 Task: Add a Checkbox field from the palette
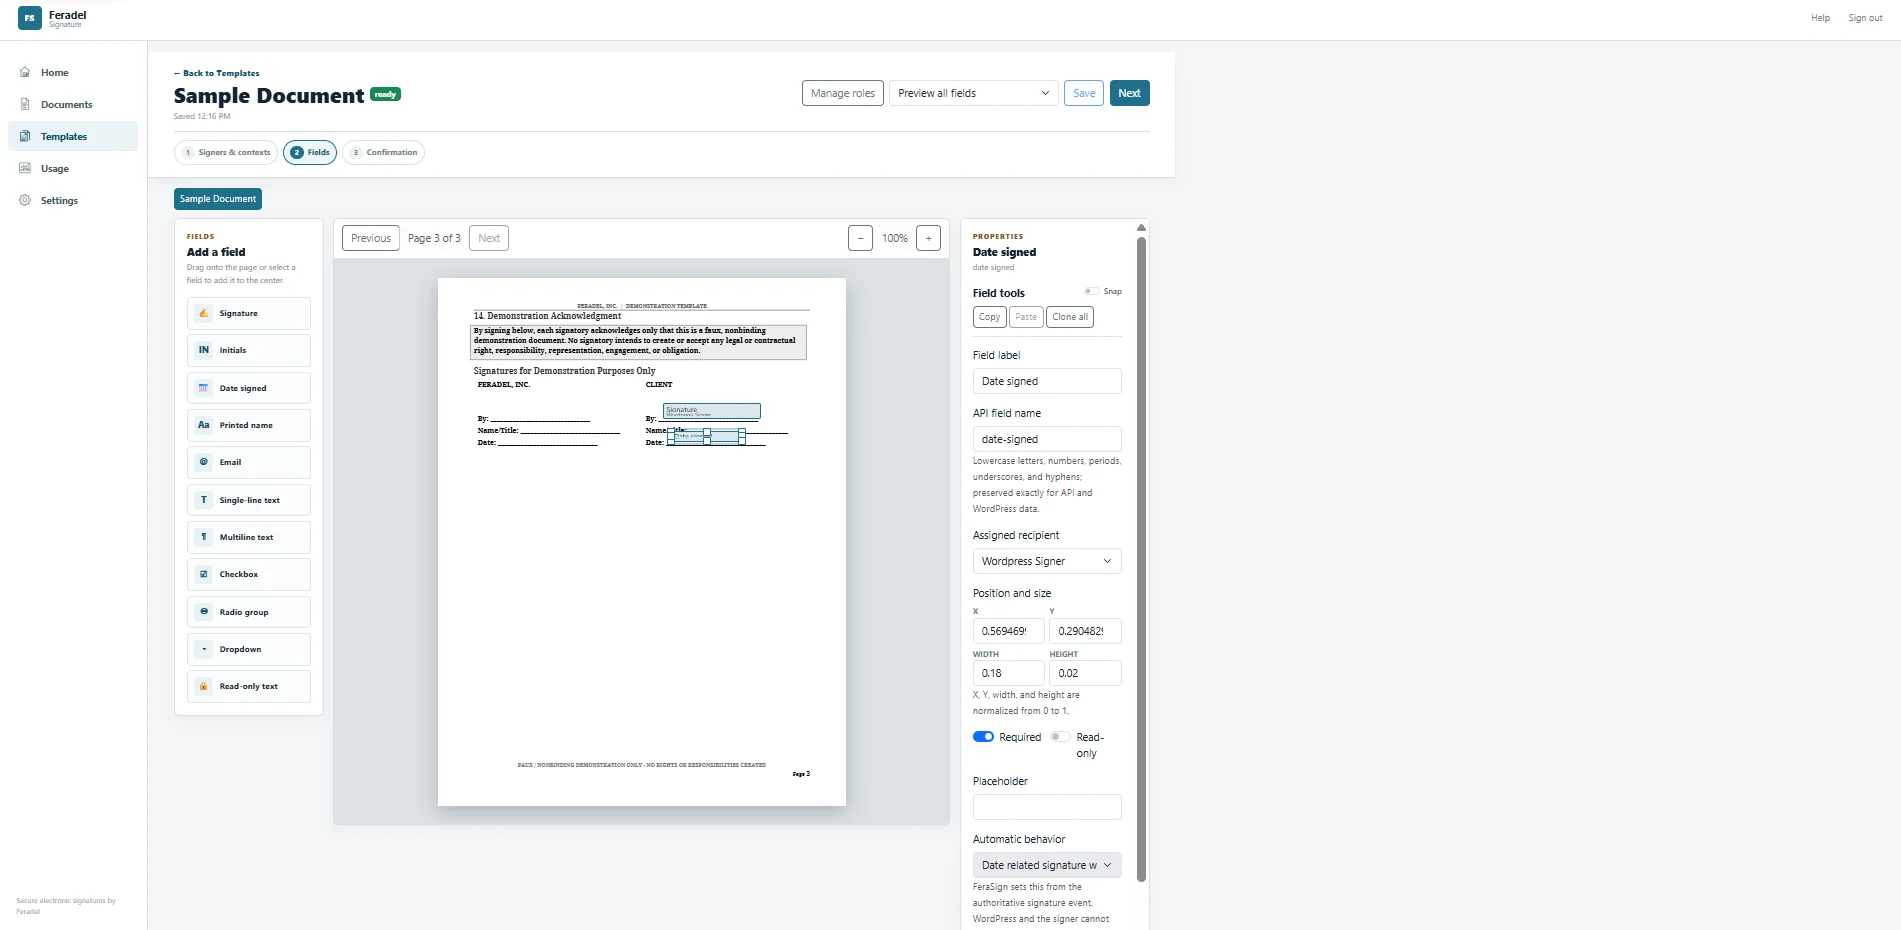pyautogui.click(x=248, y=574)
